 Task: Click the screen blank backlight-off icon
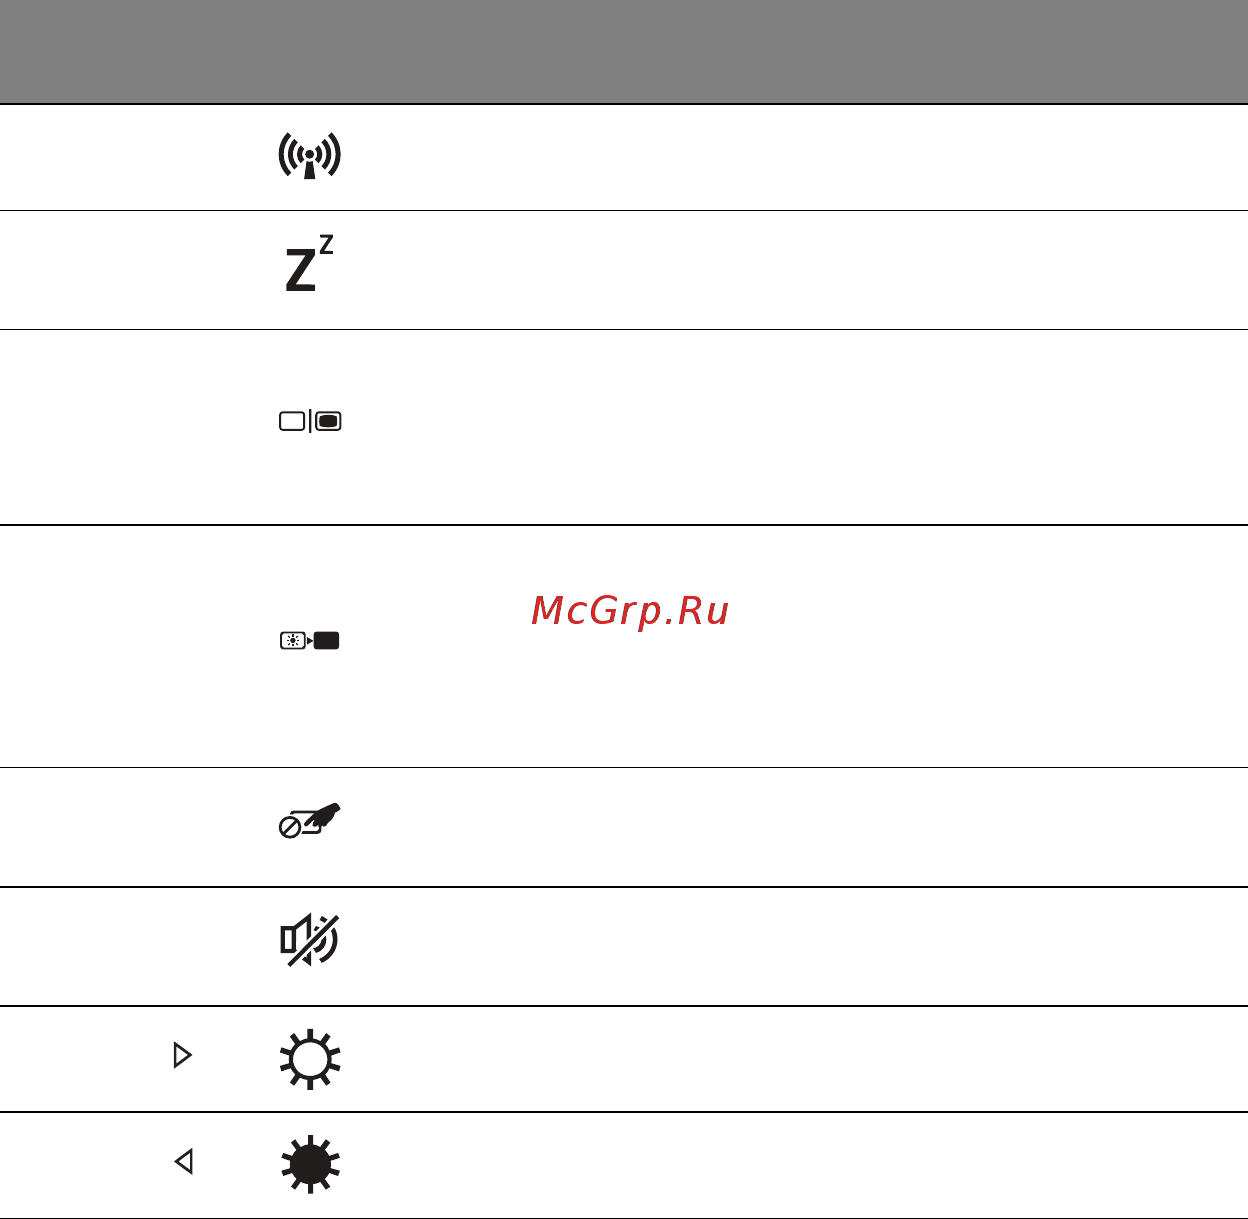[310, 641]
